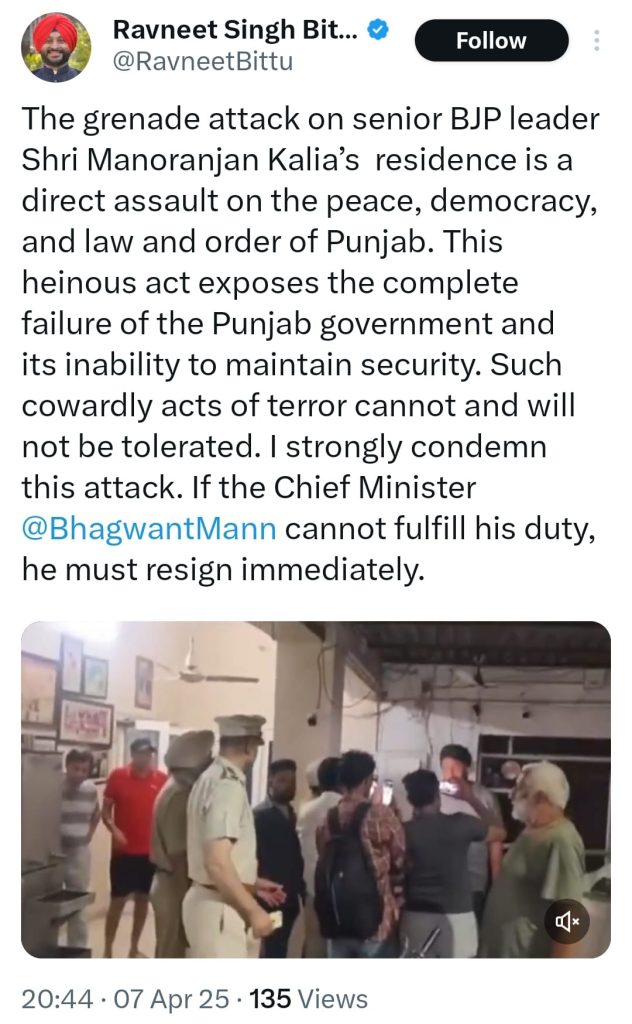Screen dimensions: 632x1024
Task: Click the blue verified badge
Action: (379, 29)
